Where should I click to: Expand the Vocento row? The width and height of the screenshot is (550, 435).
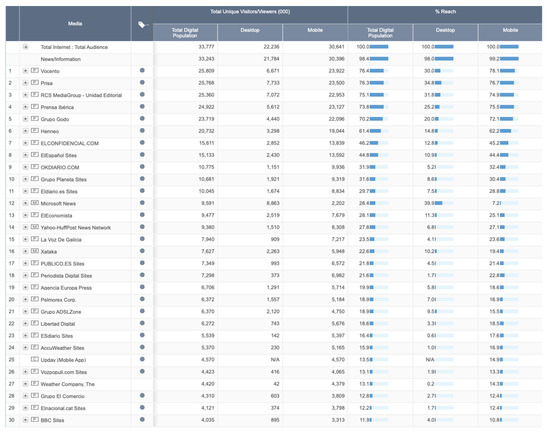(25, 71)
